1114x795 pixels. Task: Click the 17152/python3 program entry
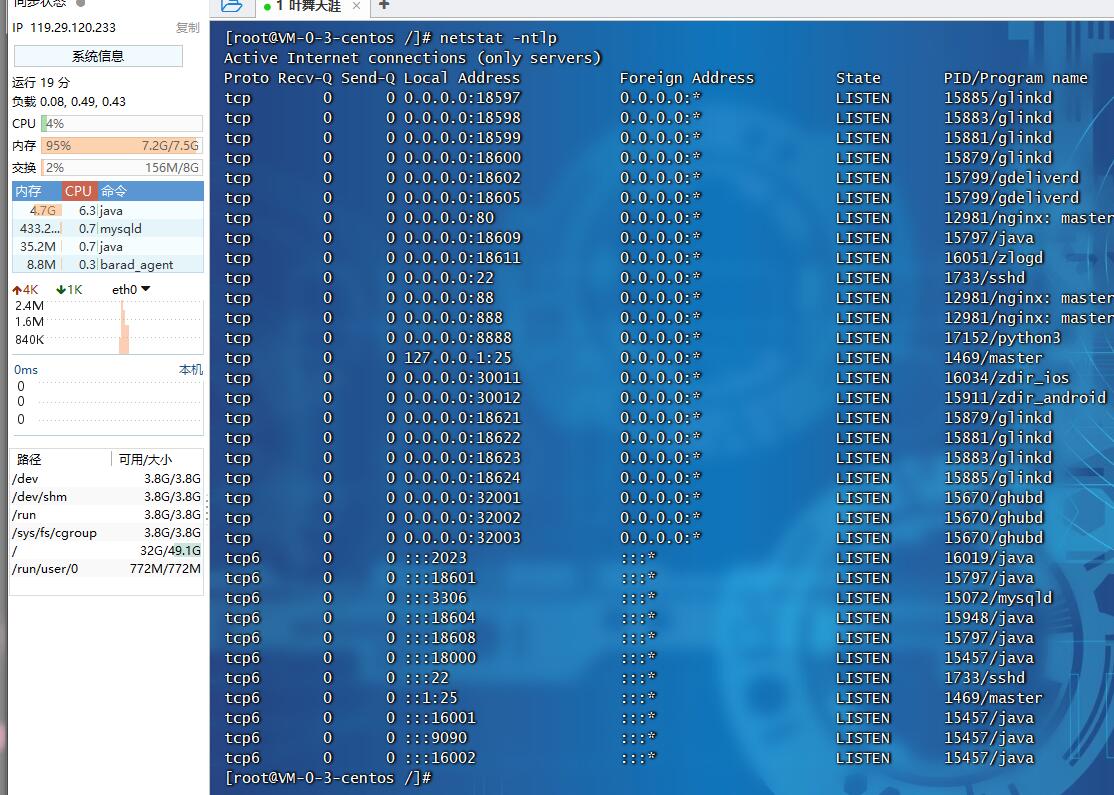point(1002,337)
